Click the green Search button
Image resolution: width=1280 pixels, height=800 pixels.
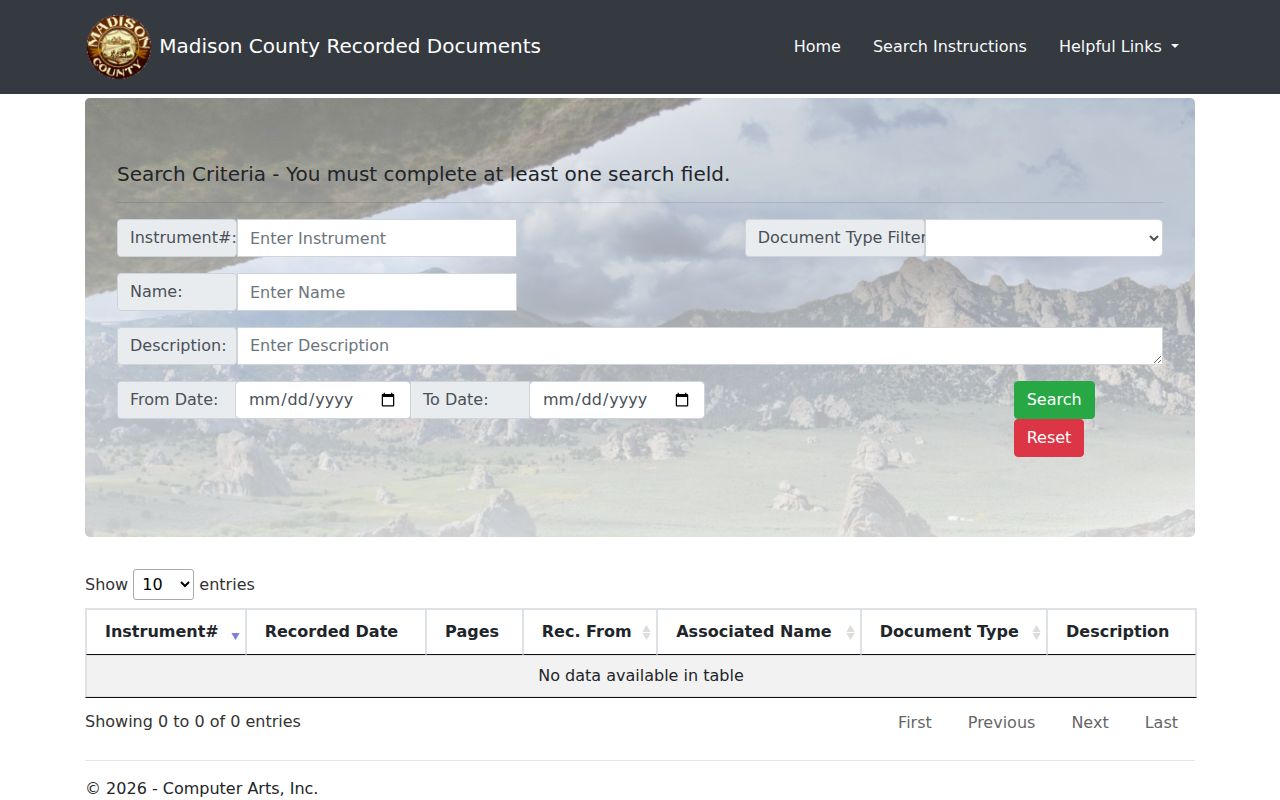(x=1054, y=400)
